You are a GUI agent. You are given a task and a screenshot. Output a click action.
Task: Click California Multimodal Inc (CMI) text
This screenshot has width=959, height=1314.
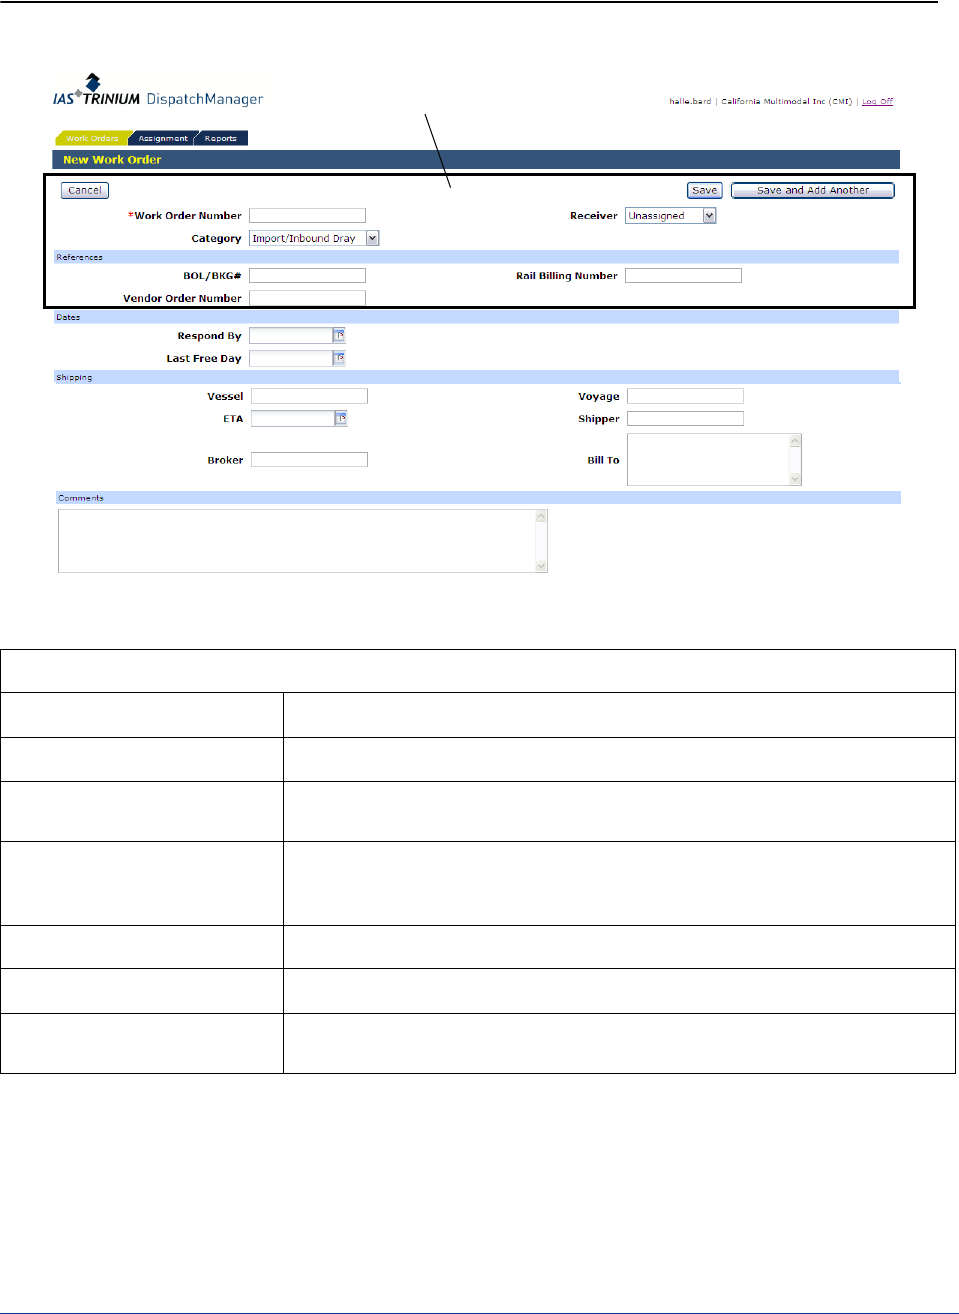[x=786, y=102]
